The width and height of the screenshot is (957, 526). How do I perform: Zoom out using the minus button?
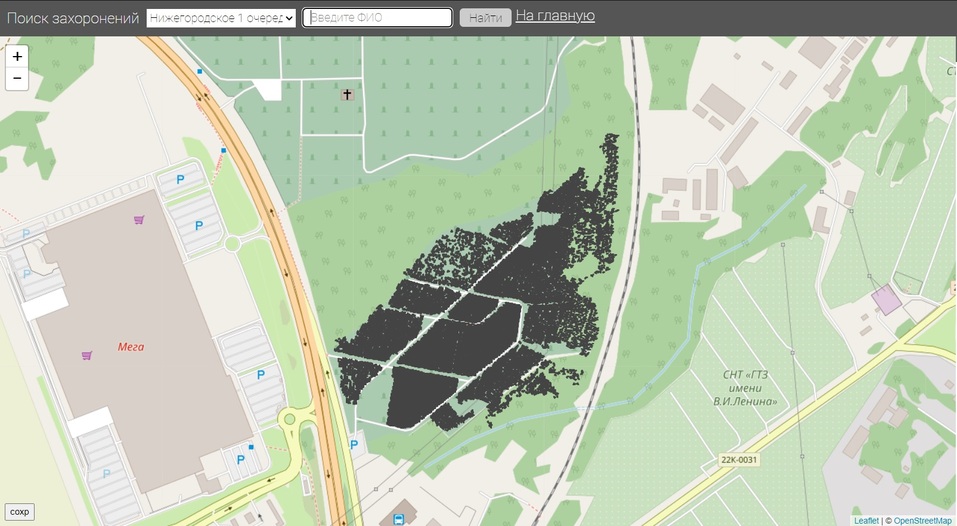[17, 79]
